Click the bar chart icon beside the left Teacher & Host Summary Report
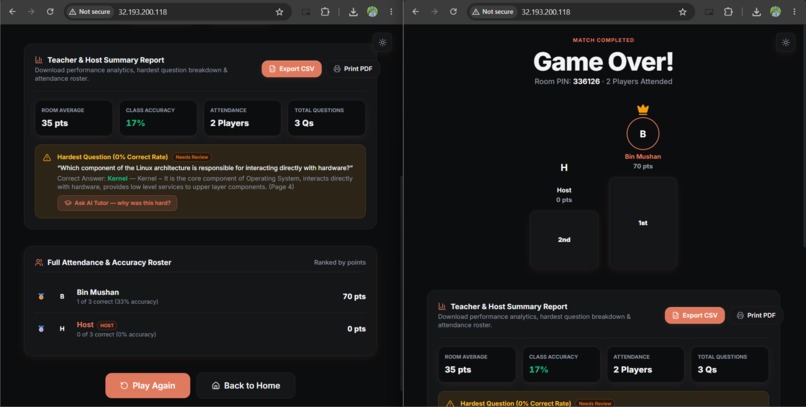 click(39, 60)
